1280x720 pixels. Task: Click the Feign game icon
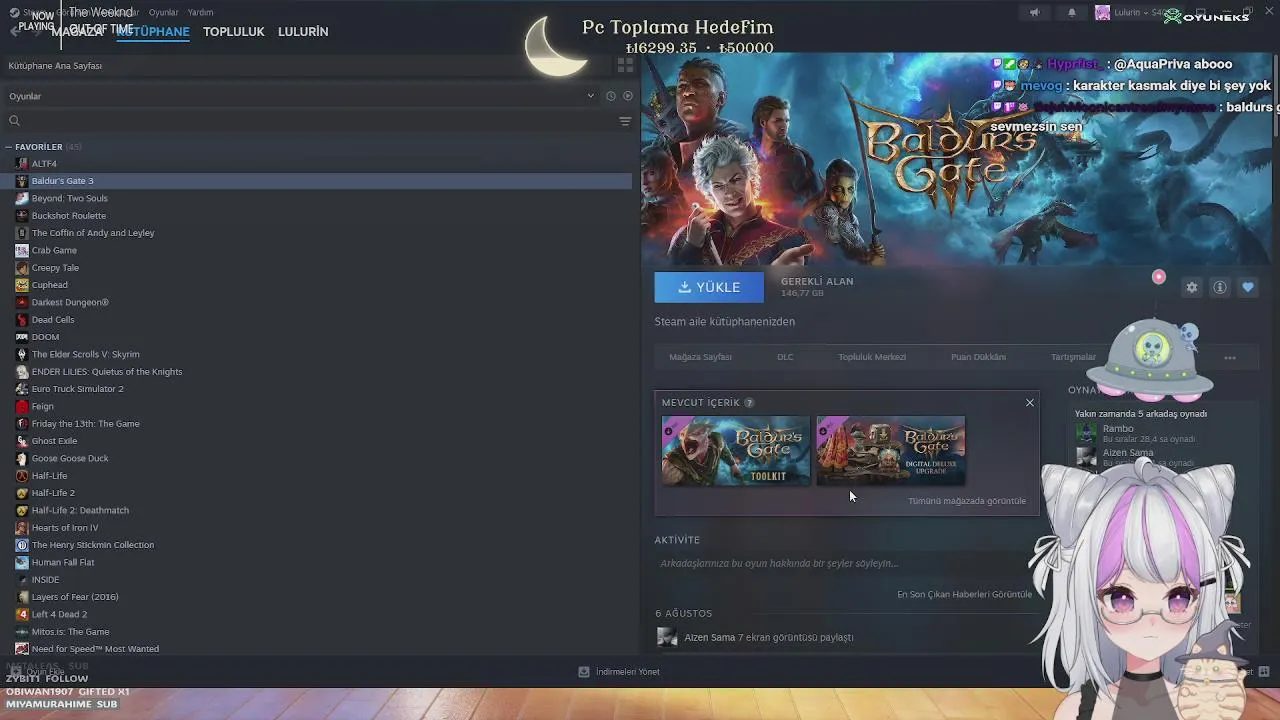(x=22, y=406)
